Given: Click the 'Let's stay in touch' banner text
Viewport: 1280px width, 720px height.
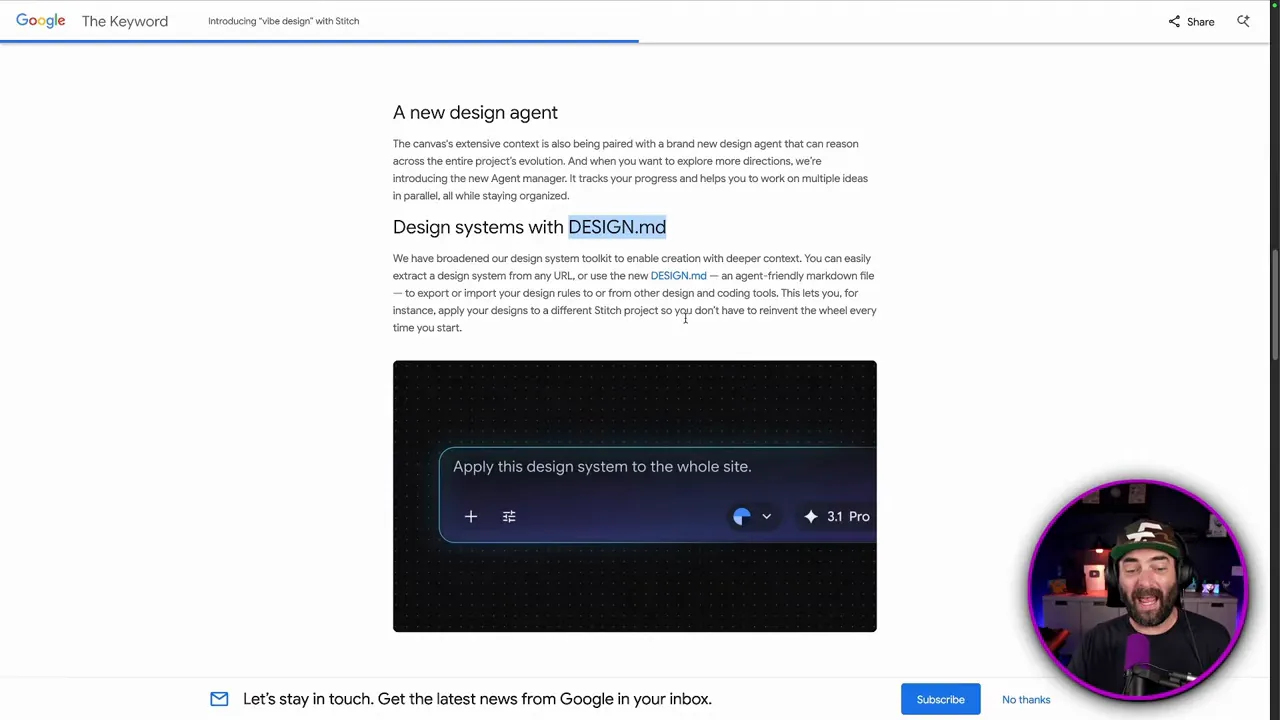Looking at the screenshot, I should [x=477, y=699].
